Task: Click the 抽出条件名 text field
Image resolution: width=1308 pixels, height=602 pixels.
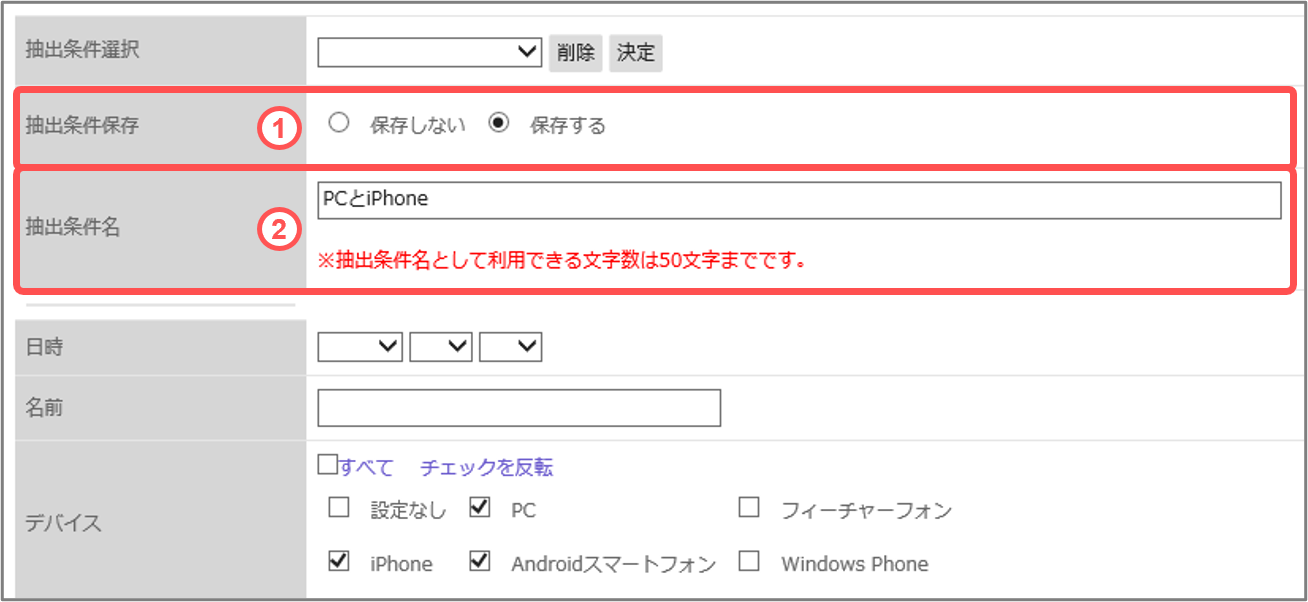Action: coord(799,200)
